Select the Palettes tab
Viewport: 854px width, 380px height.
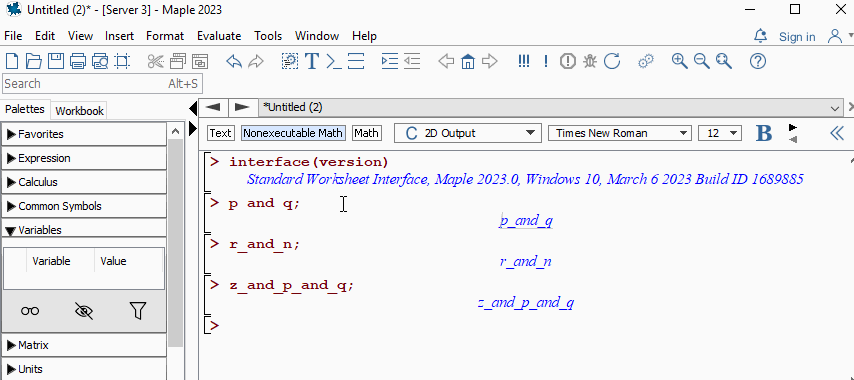pyautogui.click(x=25, y=109)
